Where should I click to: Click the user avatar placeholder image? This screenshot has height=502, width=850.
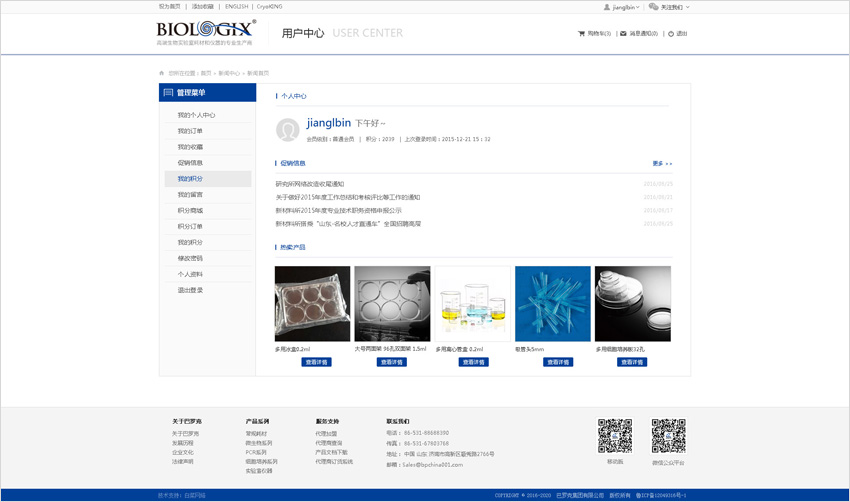tap(288, 130)
